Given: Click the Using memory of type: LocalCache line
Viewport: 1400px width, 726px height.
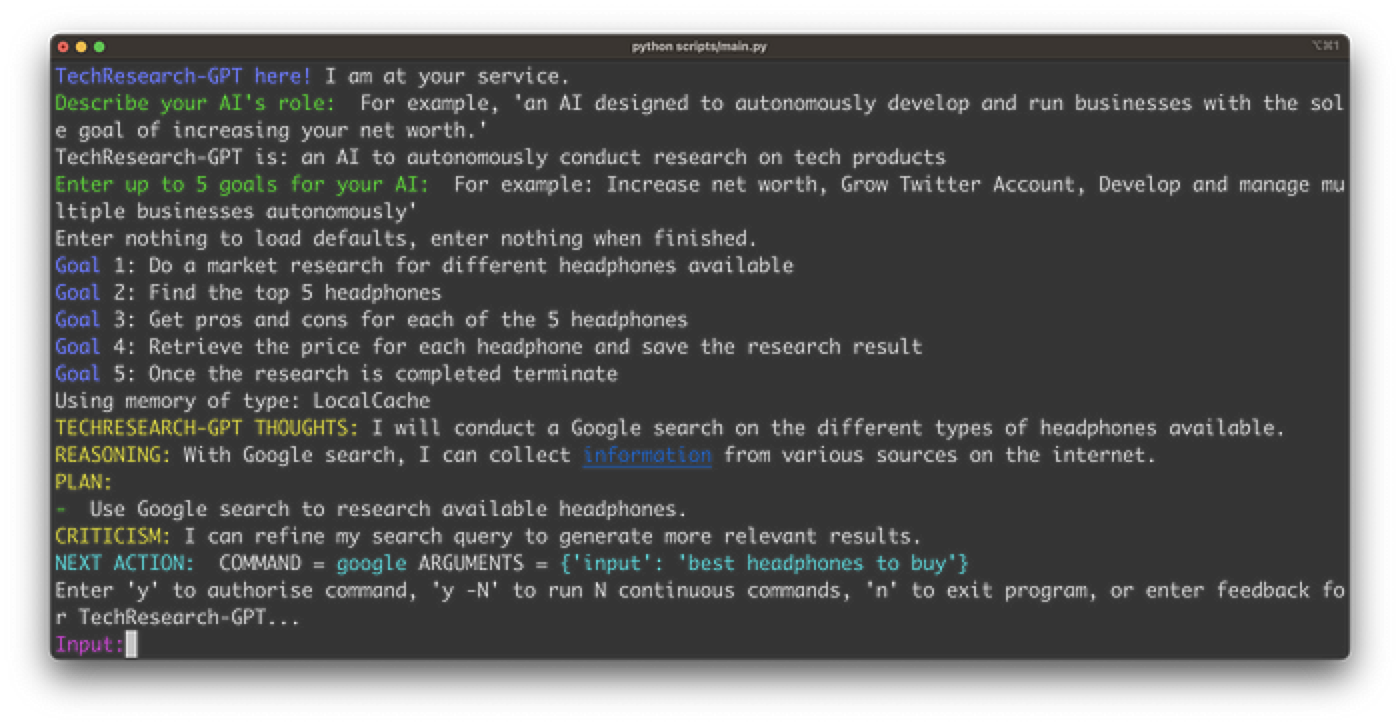Looking at the screenshot, I should [x=242, y=401].
